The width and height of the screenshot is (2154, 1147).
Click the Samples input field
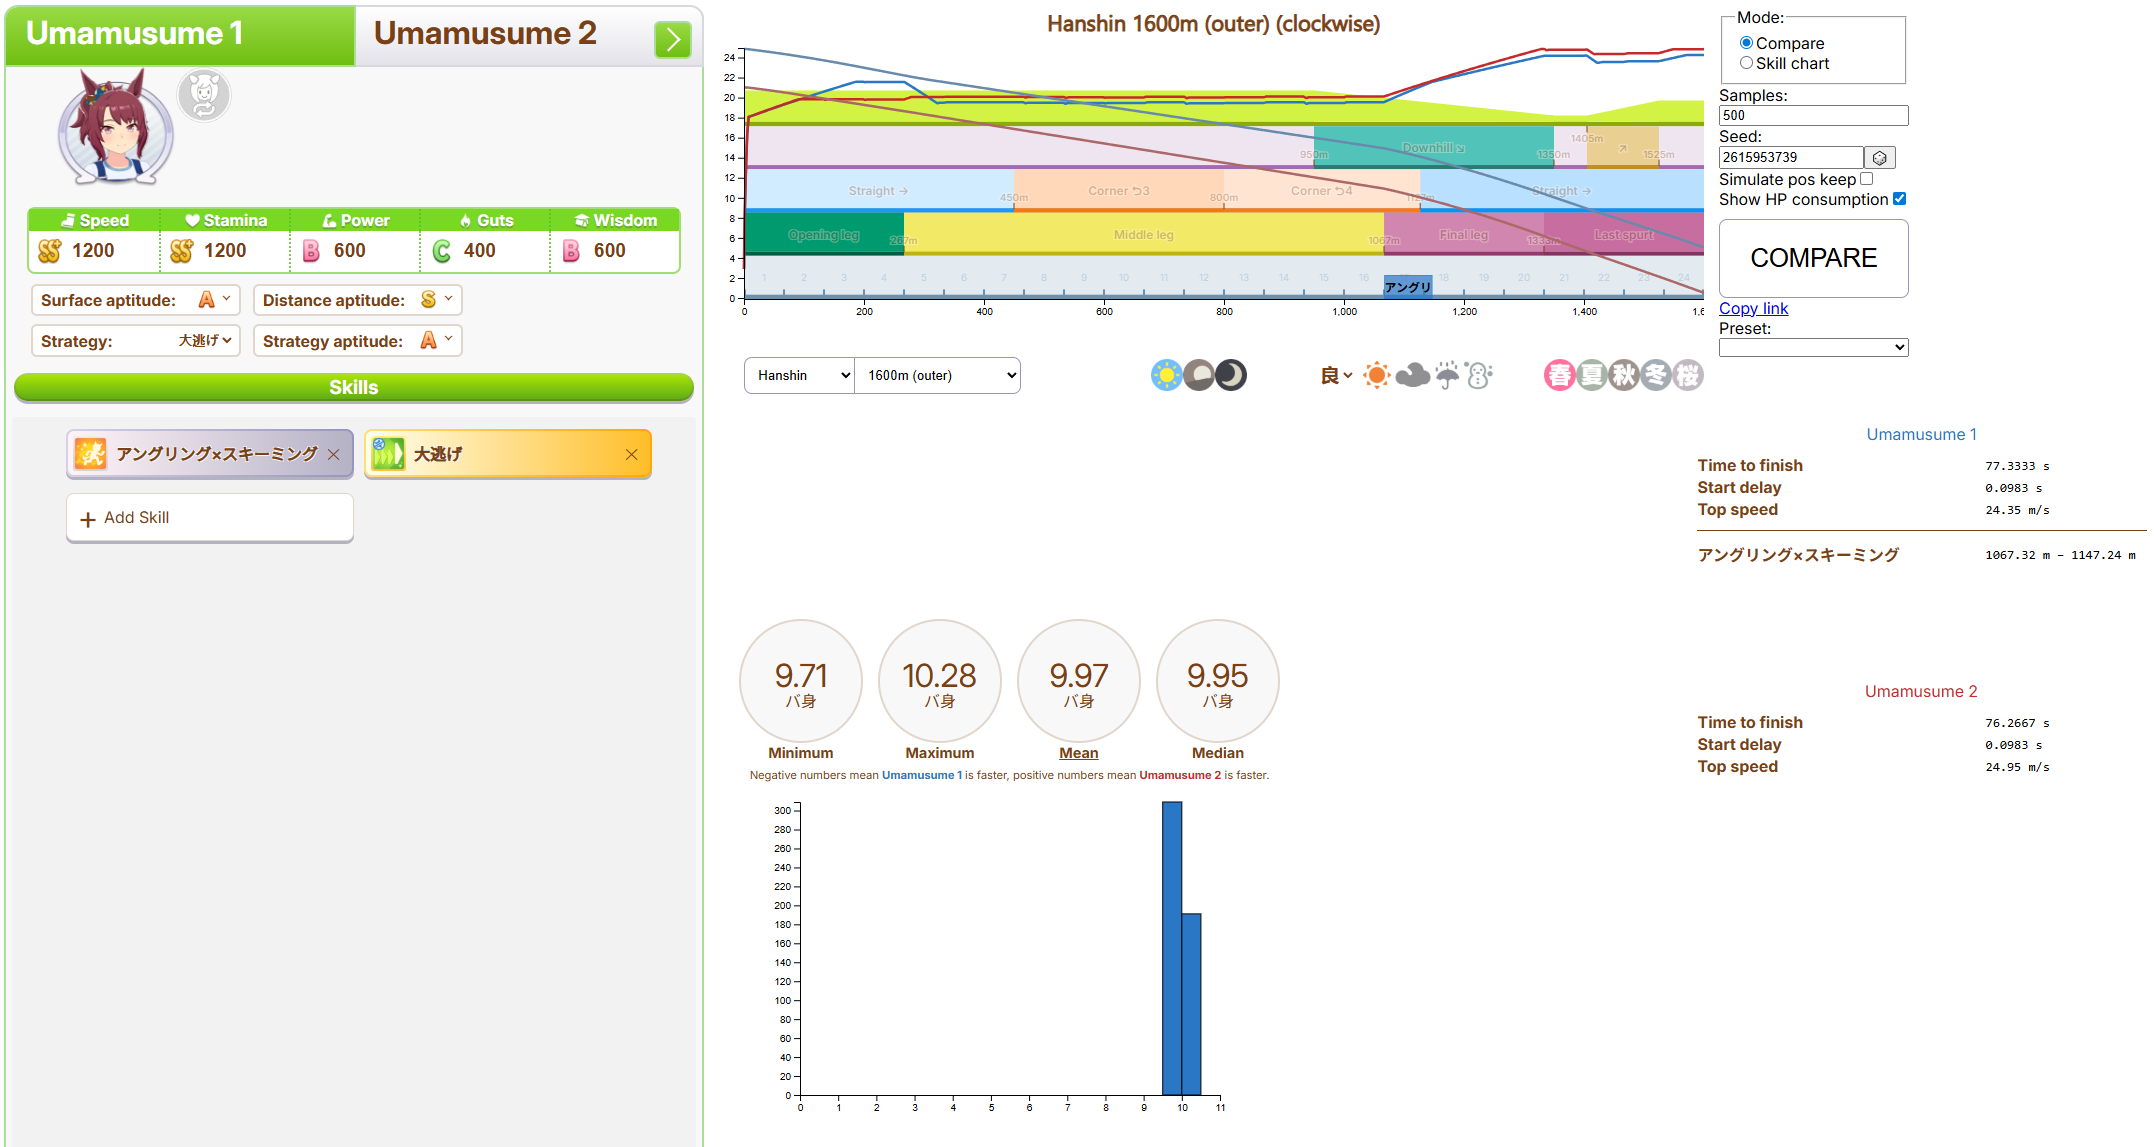coord(1812,116)
